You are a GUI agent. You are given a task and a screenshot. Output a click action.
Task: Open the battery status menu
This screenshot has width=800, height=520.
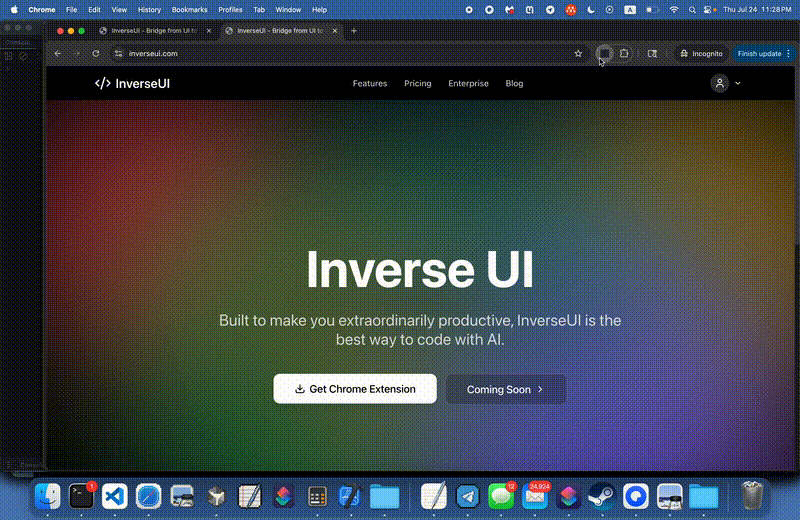652,10
